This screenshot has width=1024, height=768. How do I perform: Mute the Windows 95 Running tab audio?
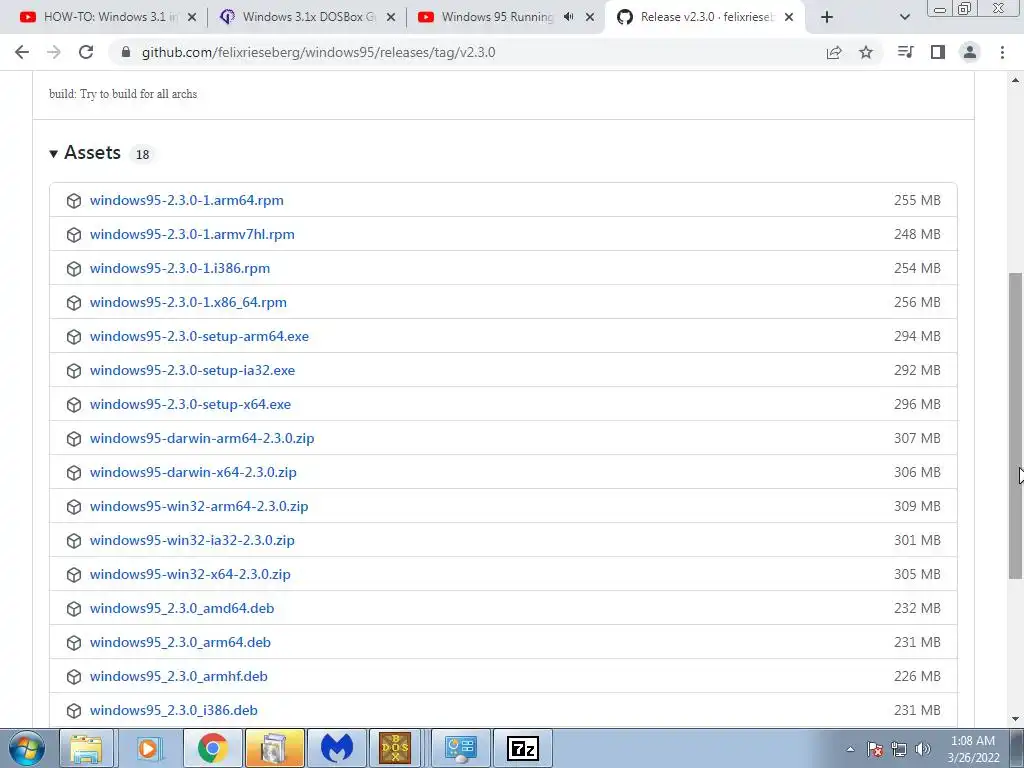coord(568,17)
